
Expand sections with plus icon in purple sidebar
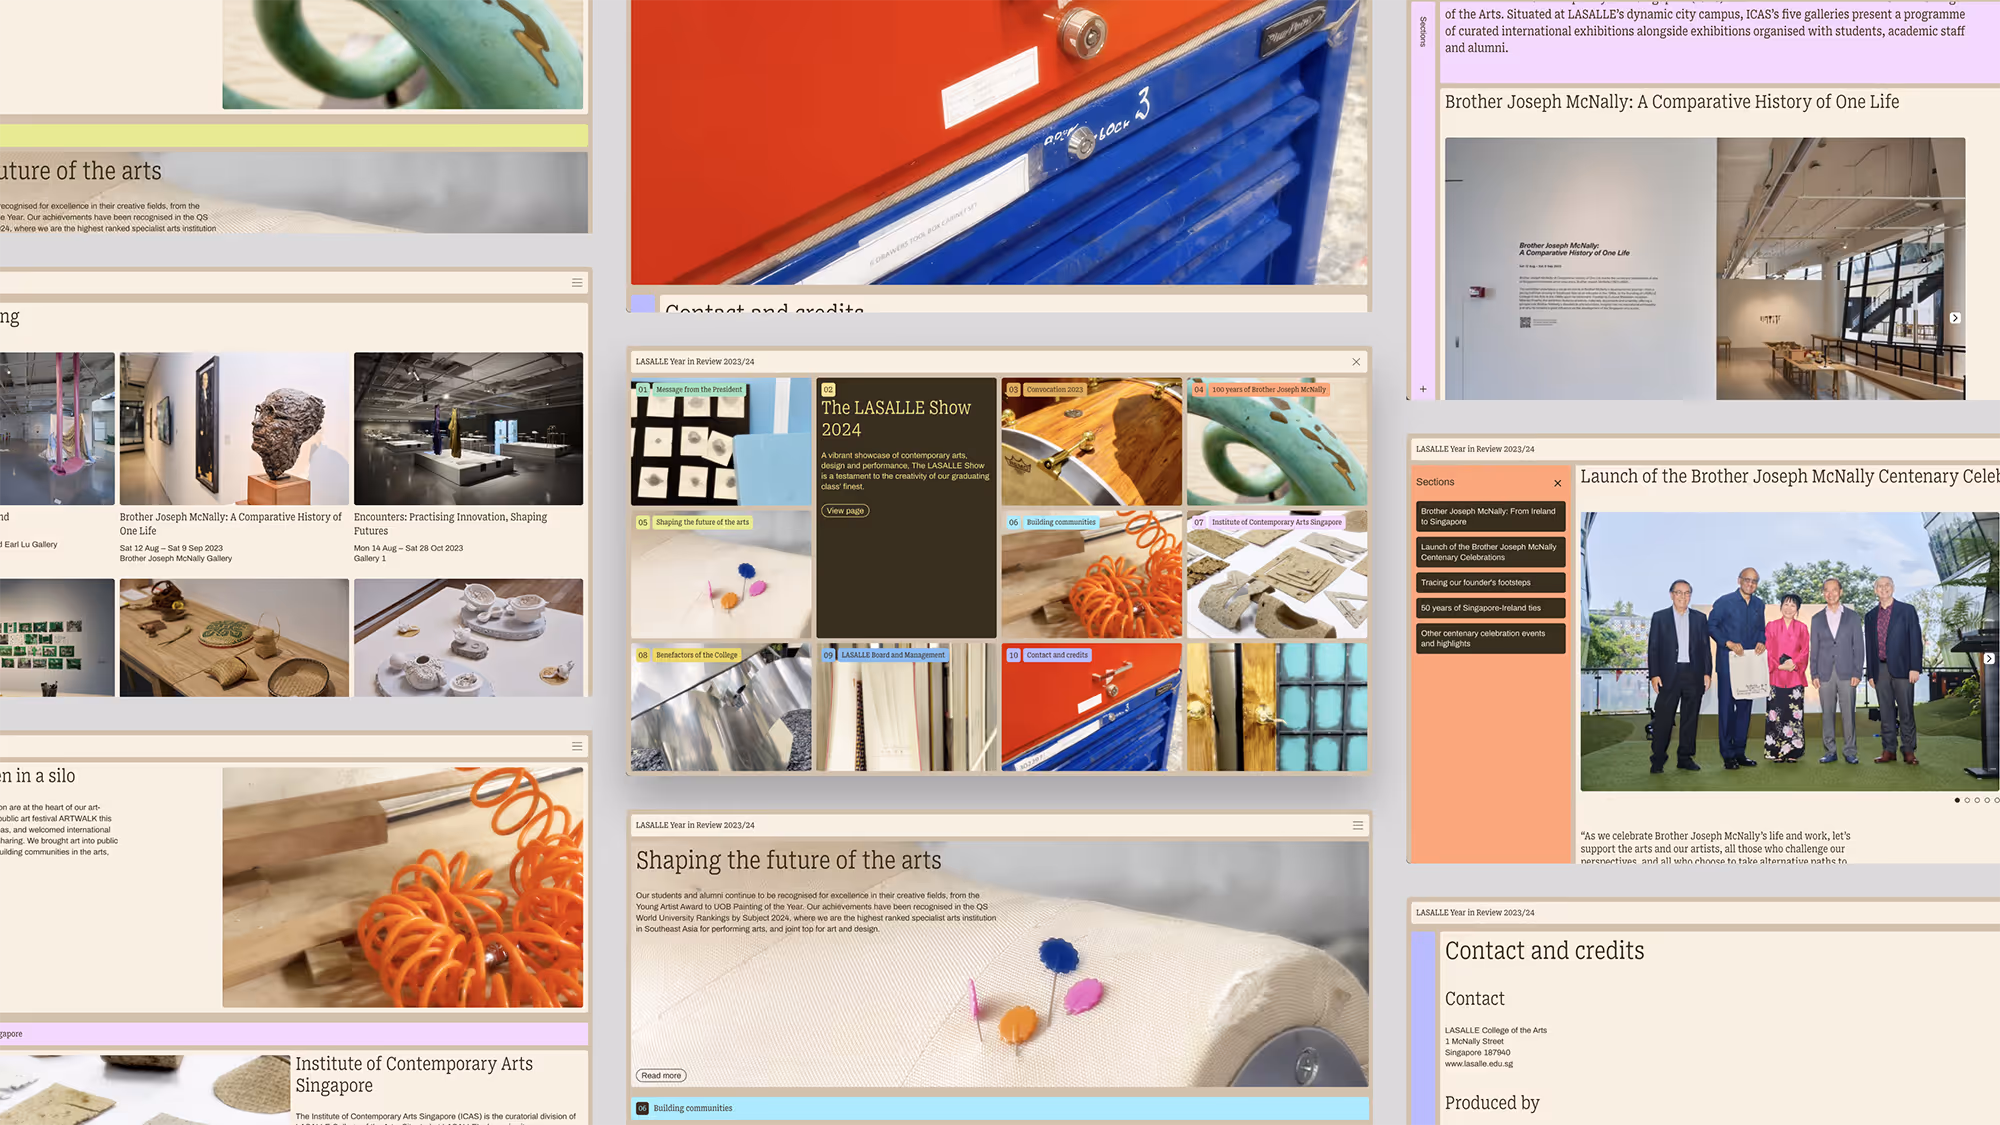tap(1423, 389)
